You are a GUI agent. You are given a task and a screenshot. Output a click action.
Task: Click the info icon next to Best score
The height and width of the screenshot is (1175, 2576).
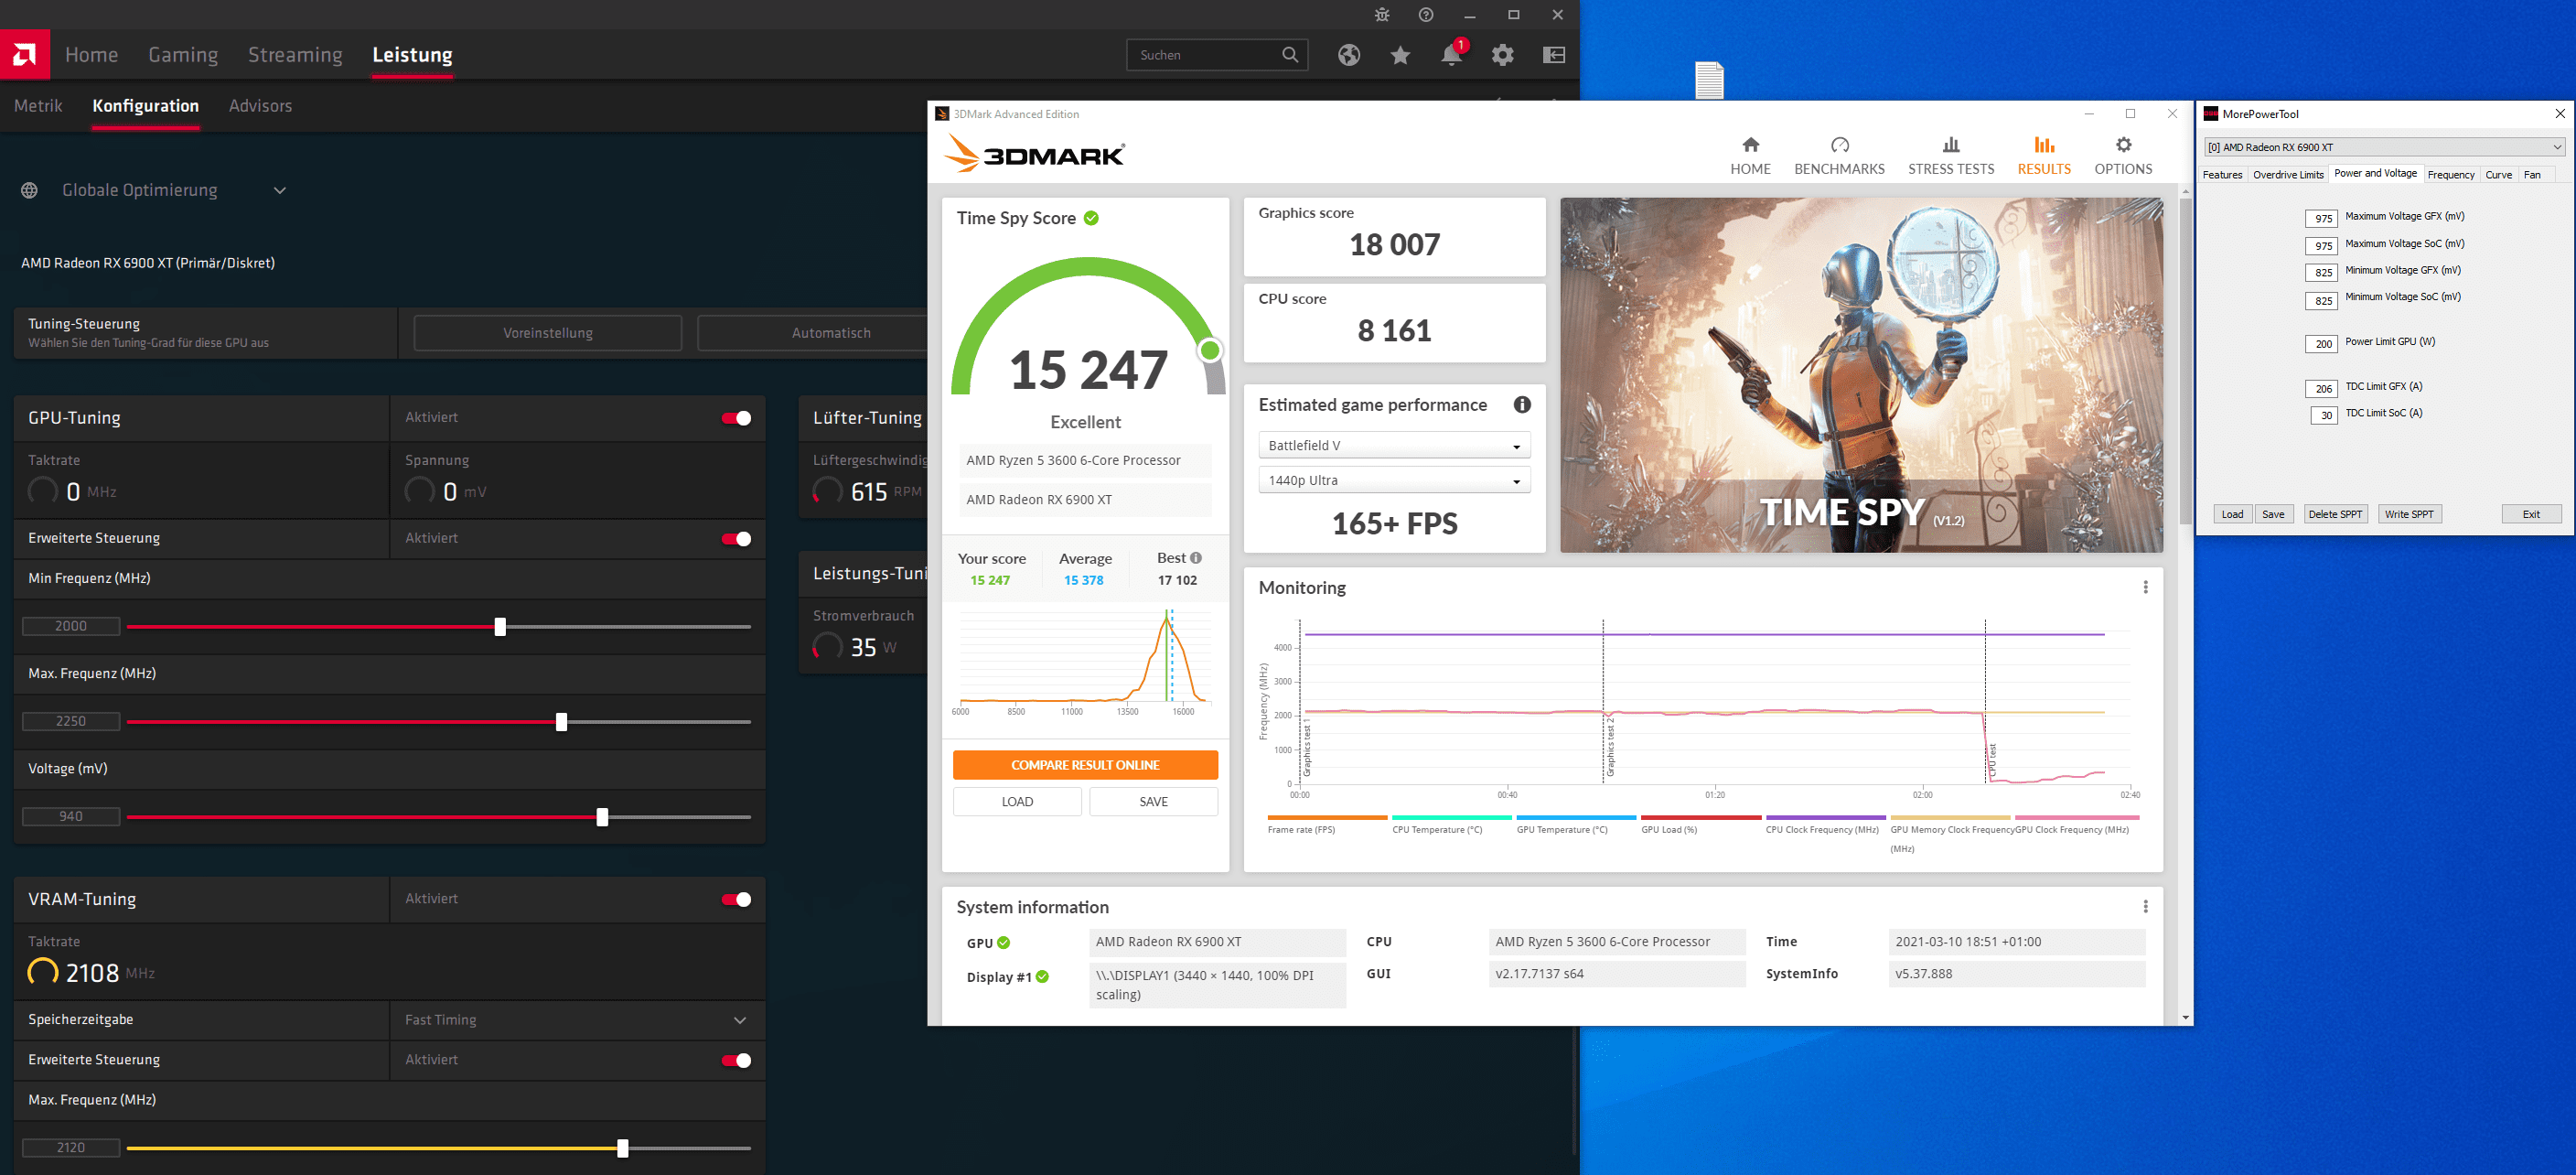[1196, 558]
